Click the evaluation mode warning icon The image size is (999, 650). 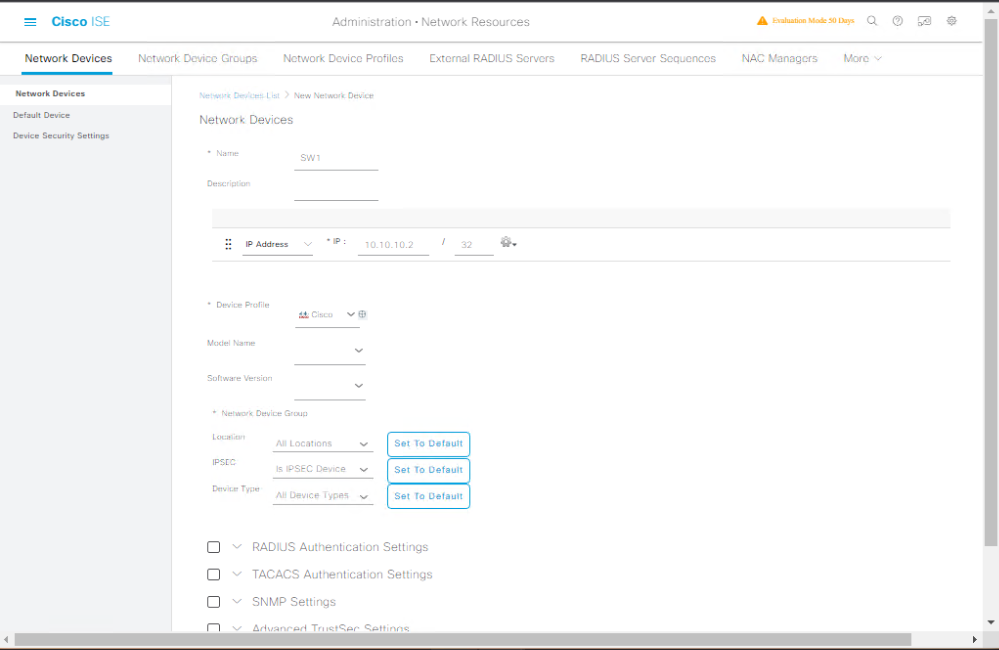click(762, 21)
